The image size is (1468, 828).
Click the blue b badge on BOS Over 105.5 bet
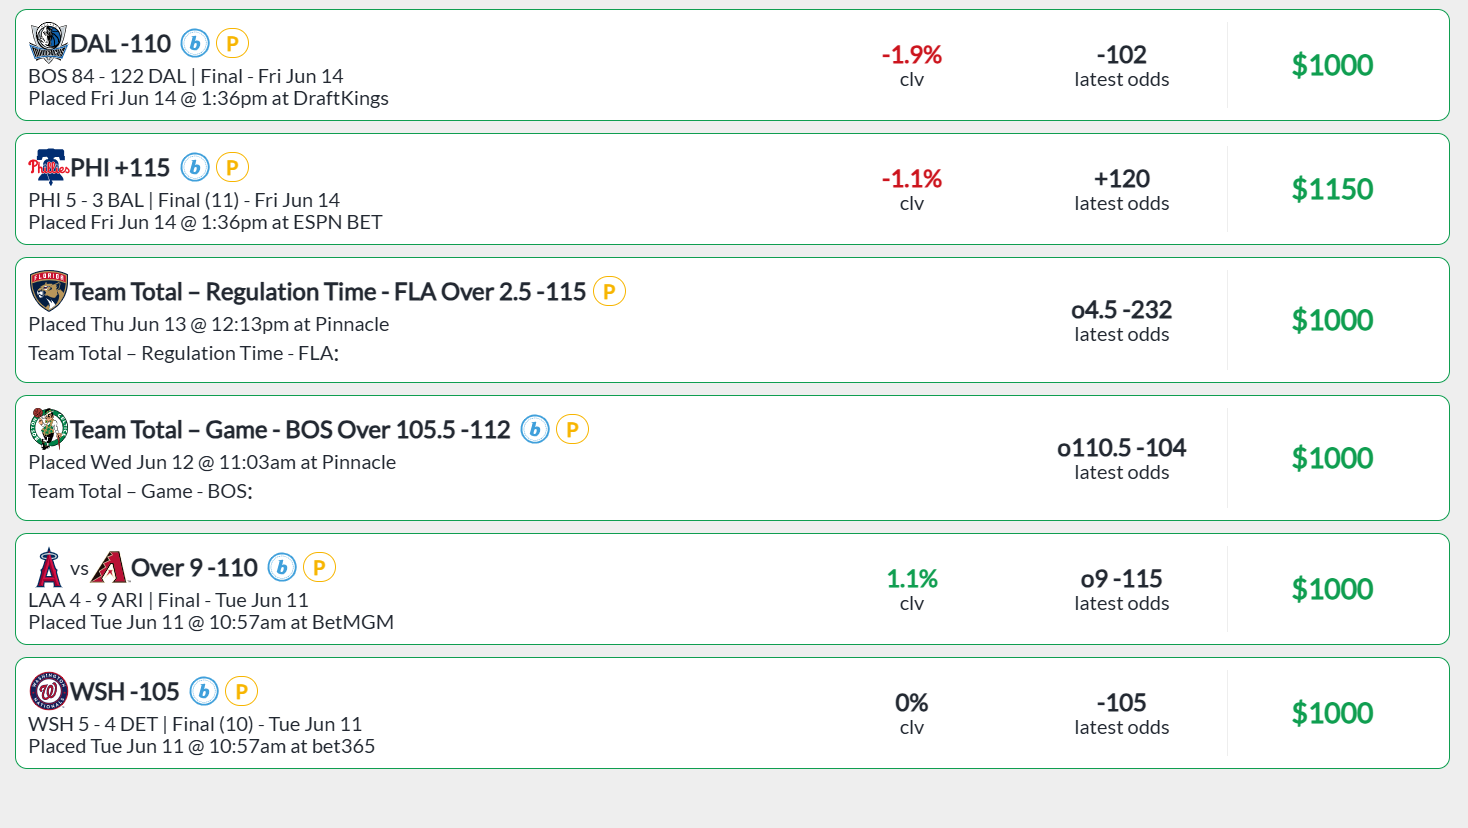535,429
